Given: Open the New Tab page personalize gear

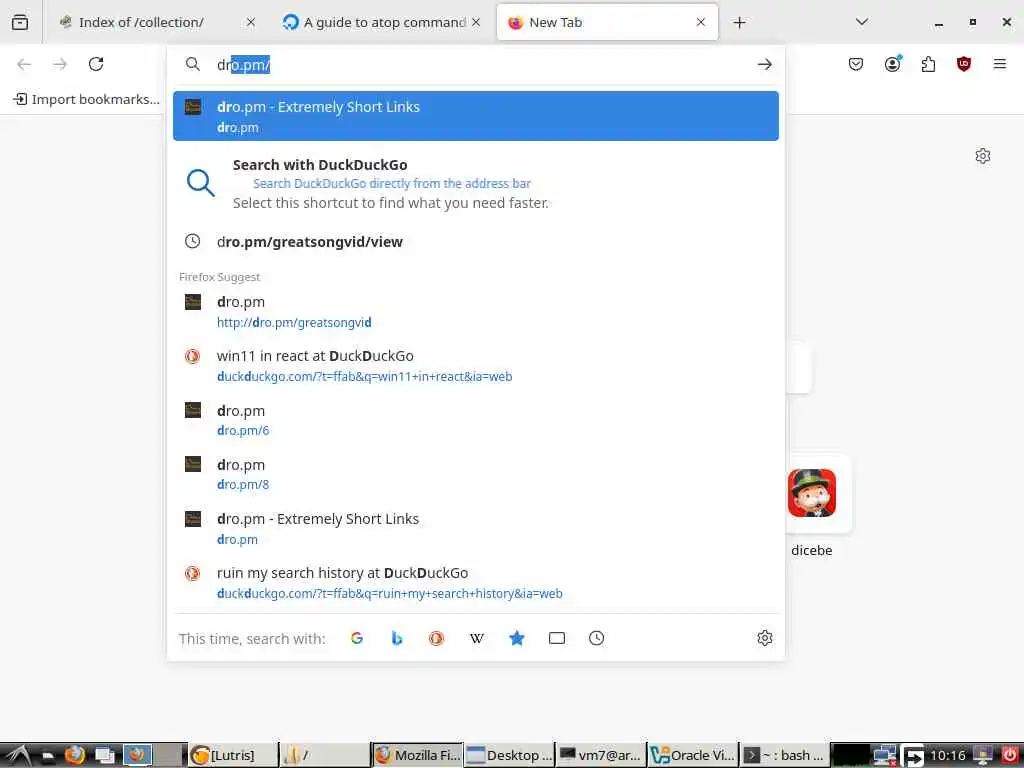Looking at the screenshot, I should click(x=983, y=156).
